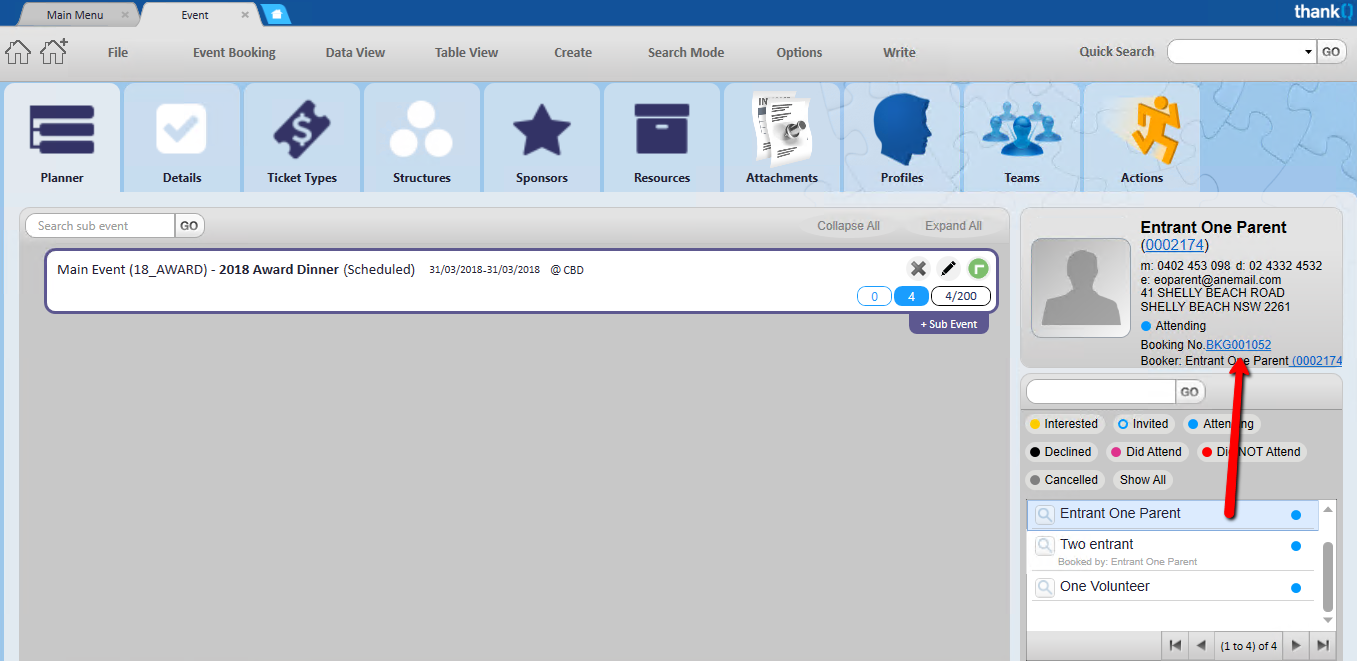The height and width of the screenshot is (661, 1357).
Task: Open the Teams icon tab
Action: click(x=1022, y=138)
